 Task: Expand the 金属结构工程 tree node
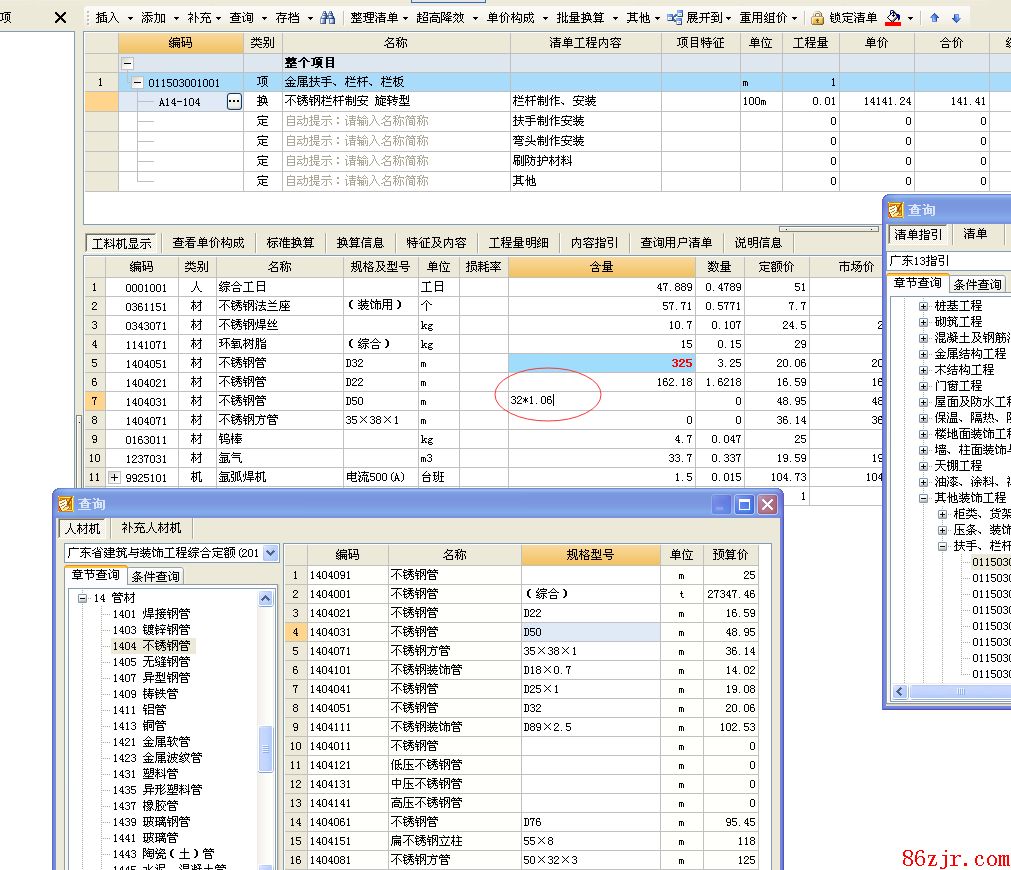(x=924, y=354)
